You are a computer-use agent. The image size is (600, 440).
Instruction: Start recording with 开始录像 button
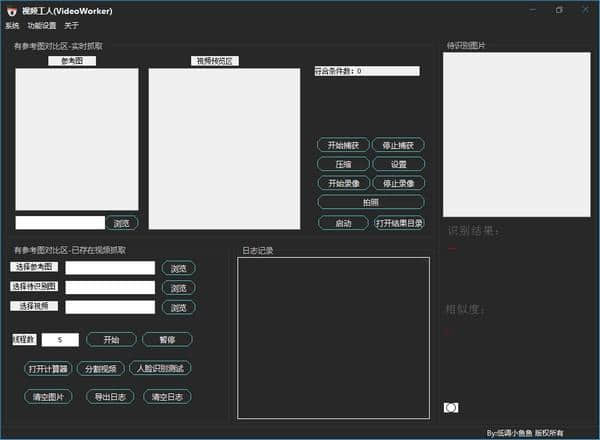pyautogui.click(x=343, y=183)
